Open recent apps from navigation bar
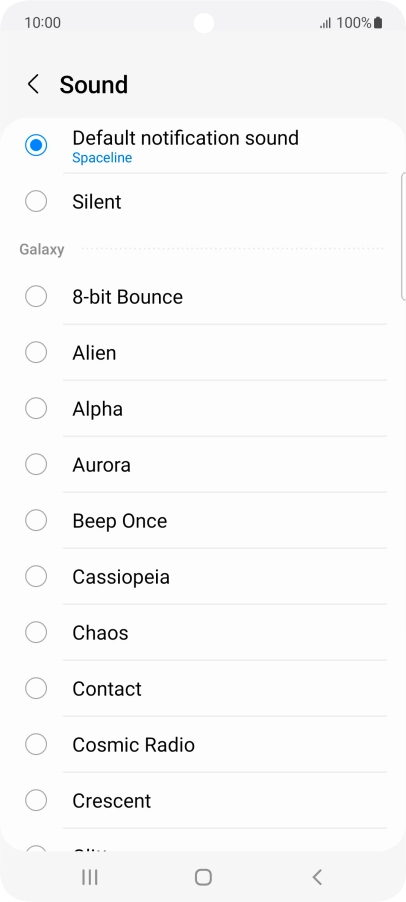 point(89,877)
